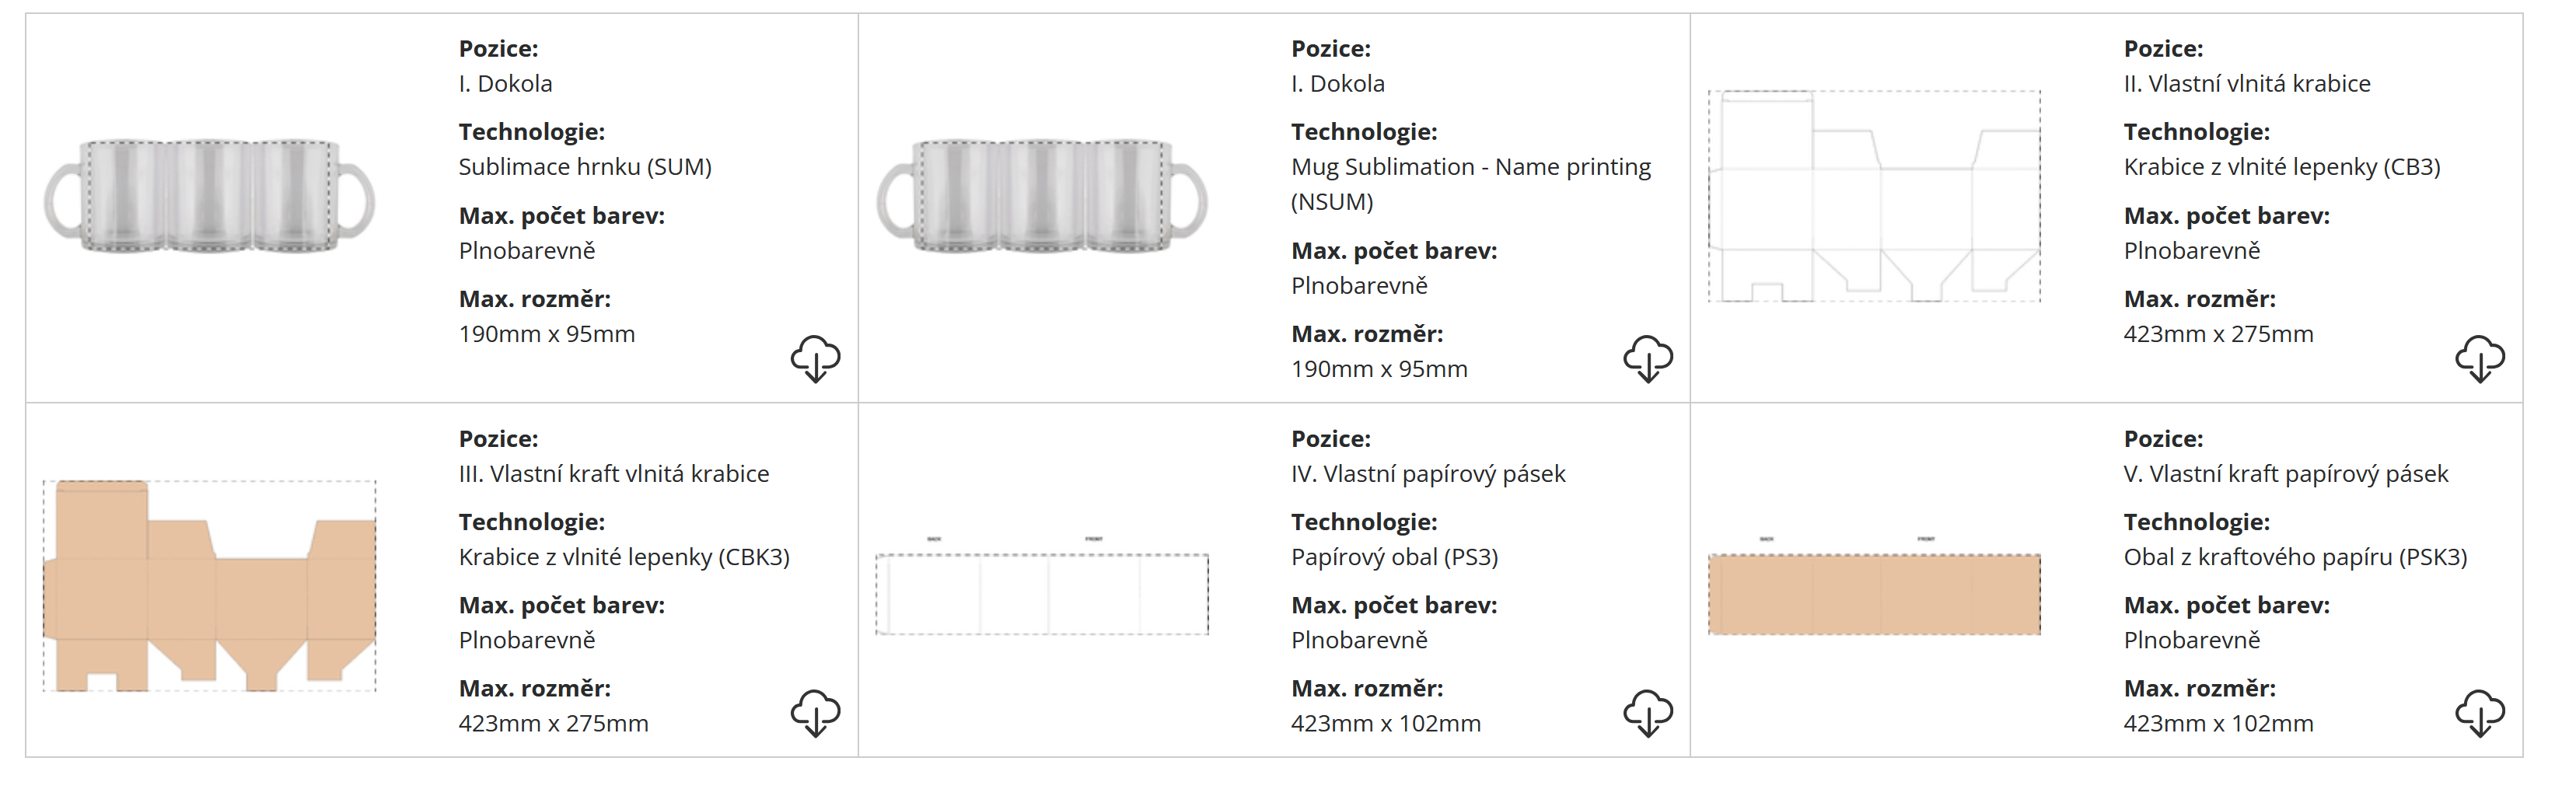The width and height of the screenshot is (2576, 789).
Task: View the kraft paper sleeve dieline image
Action: [1874, 593]
